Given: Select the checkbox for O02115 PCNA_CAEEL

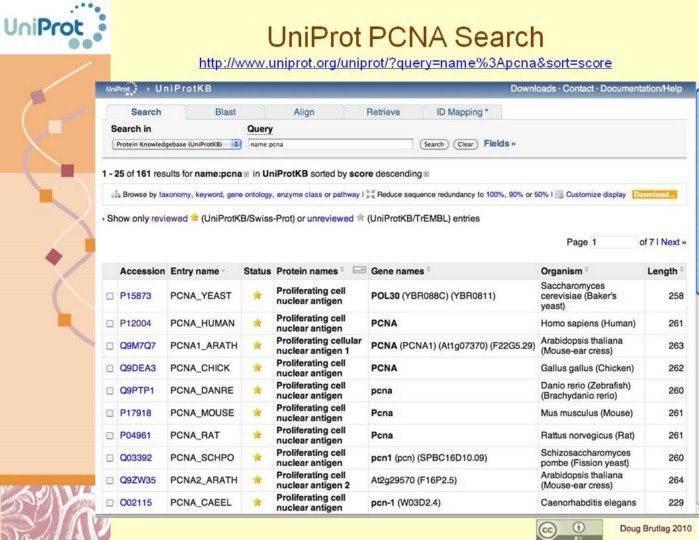Looking at the screenshot, I should [x=110, y=503].
